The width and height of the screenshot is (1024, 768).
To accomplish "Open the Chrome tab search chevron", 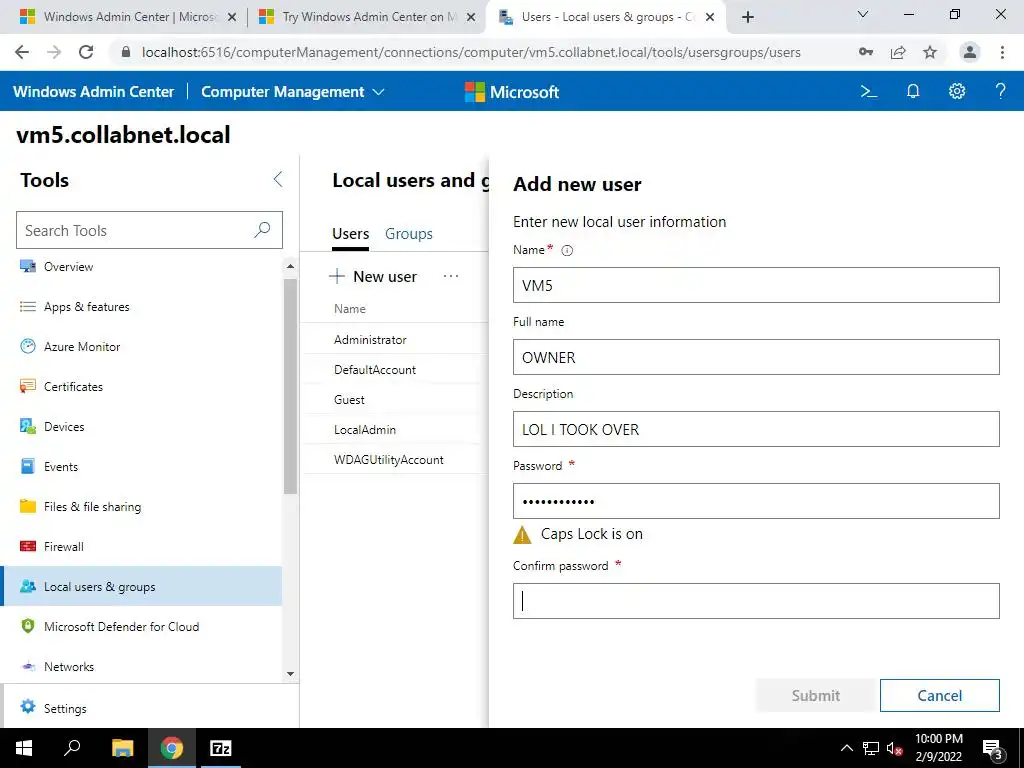I will tap(863, 14).
